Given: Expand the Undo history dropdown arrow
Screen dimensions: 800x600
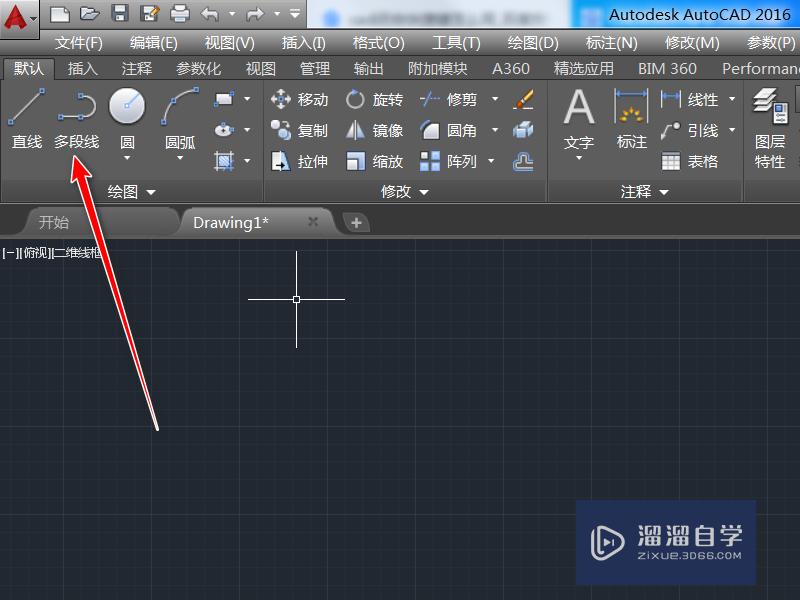Looking at the screenshot, I should (x=232, y=14).
